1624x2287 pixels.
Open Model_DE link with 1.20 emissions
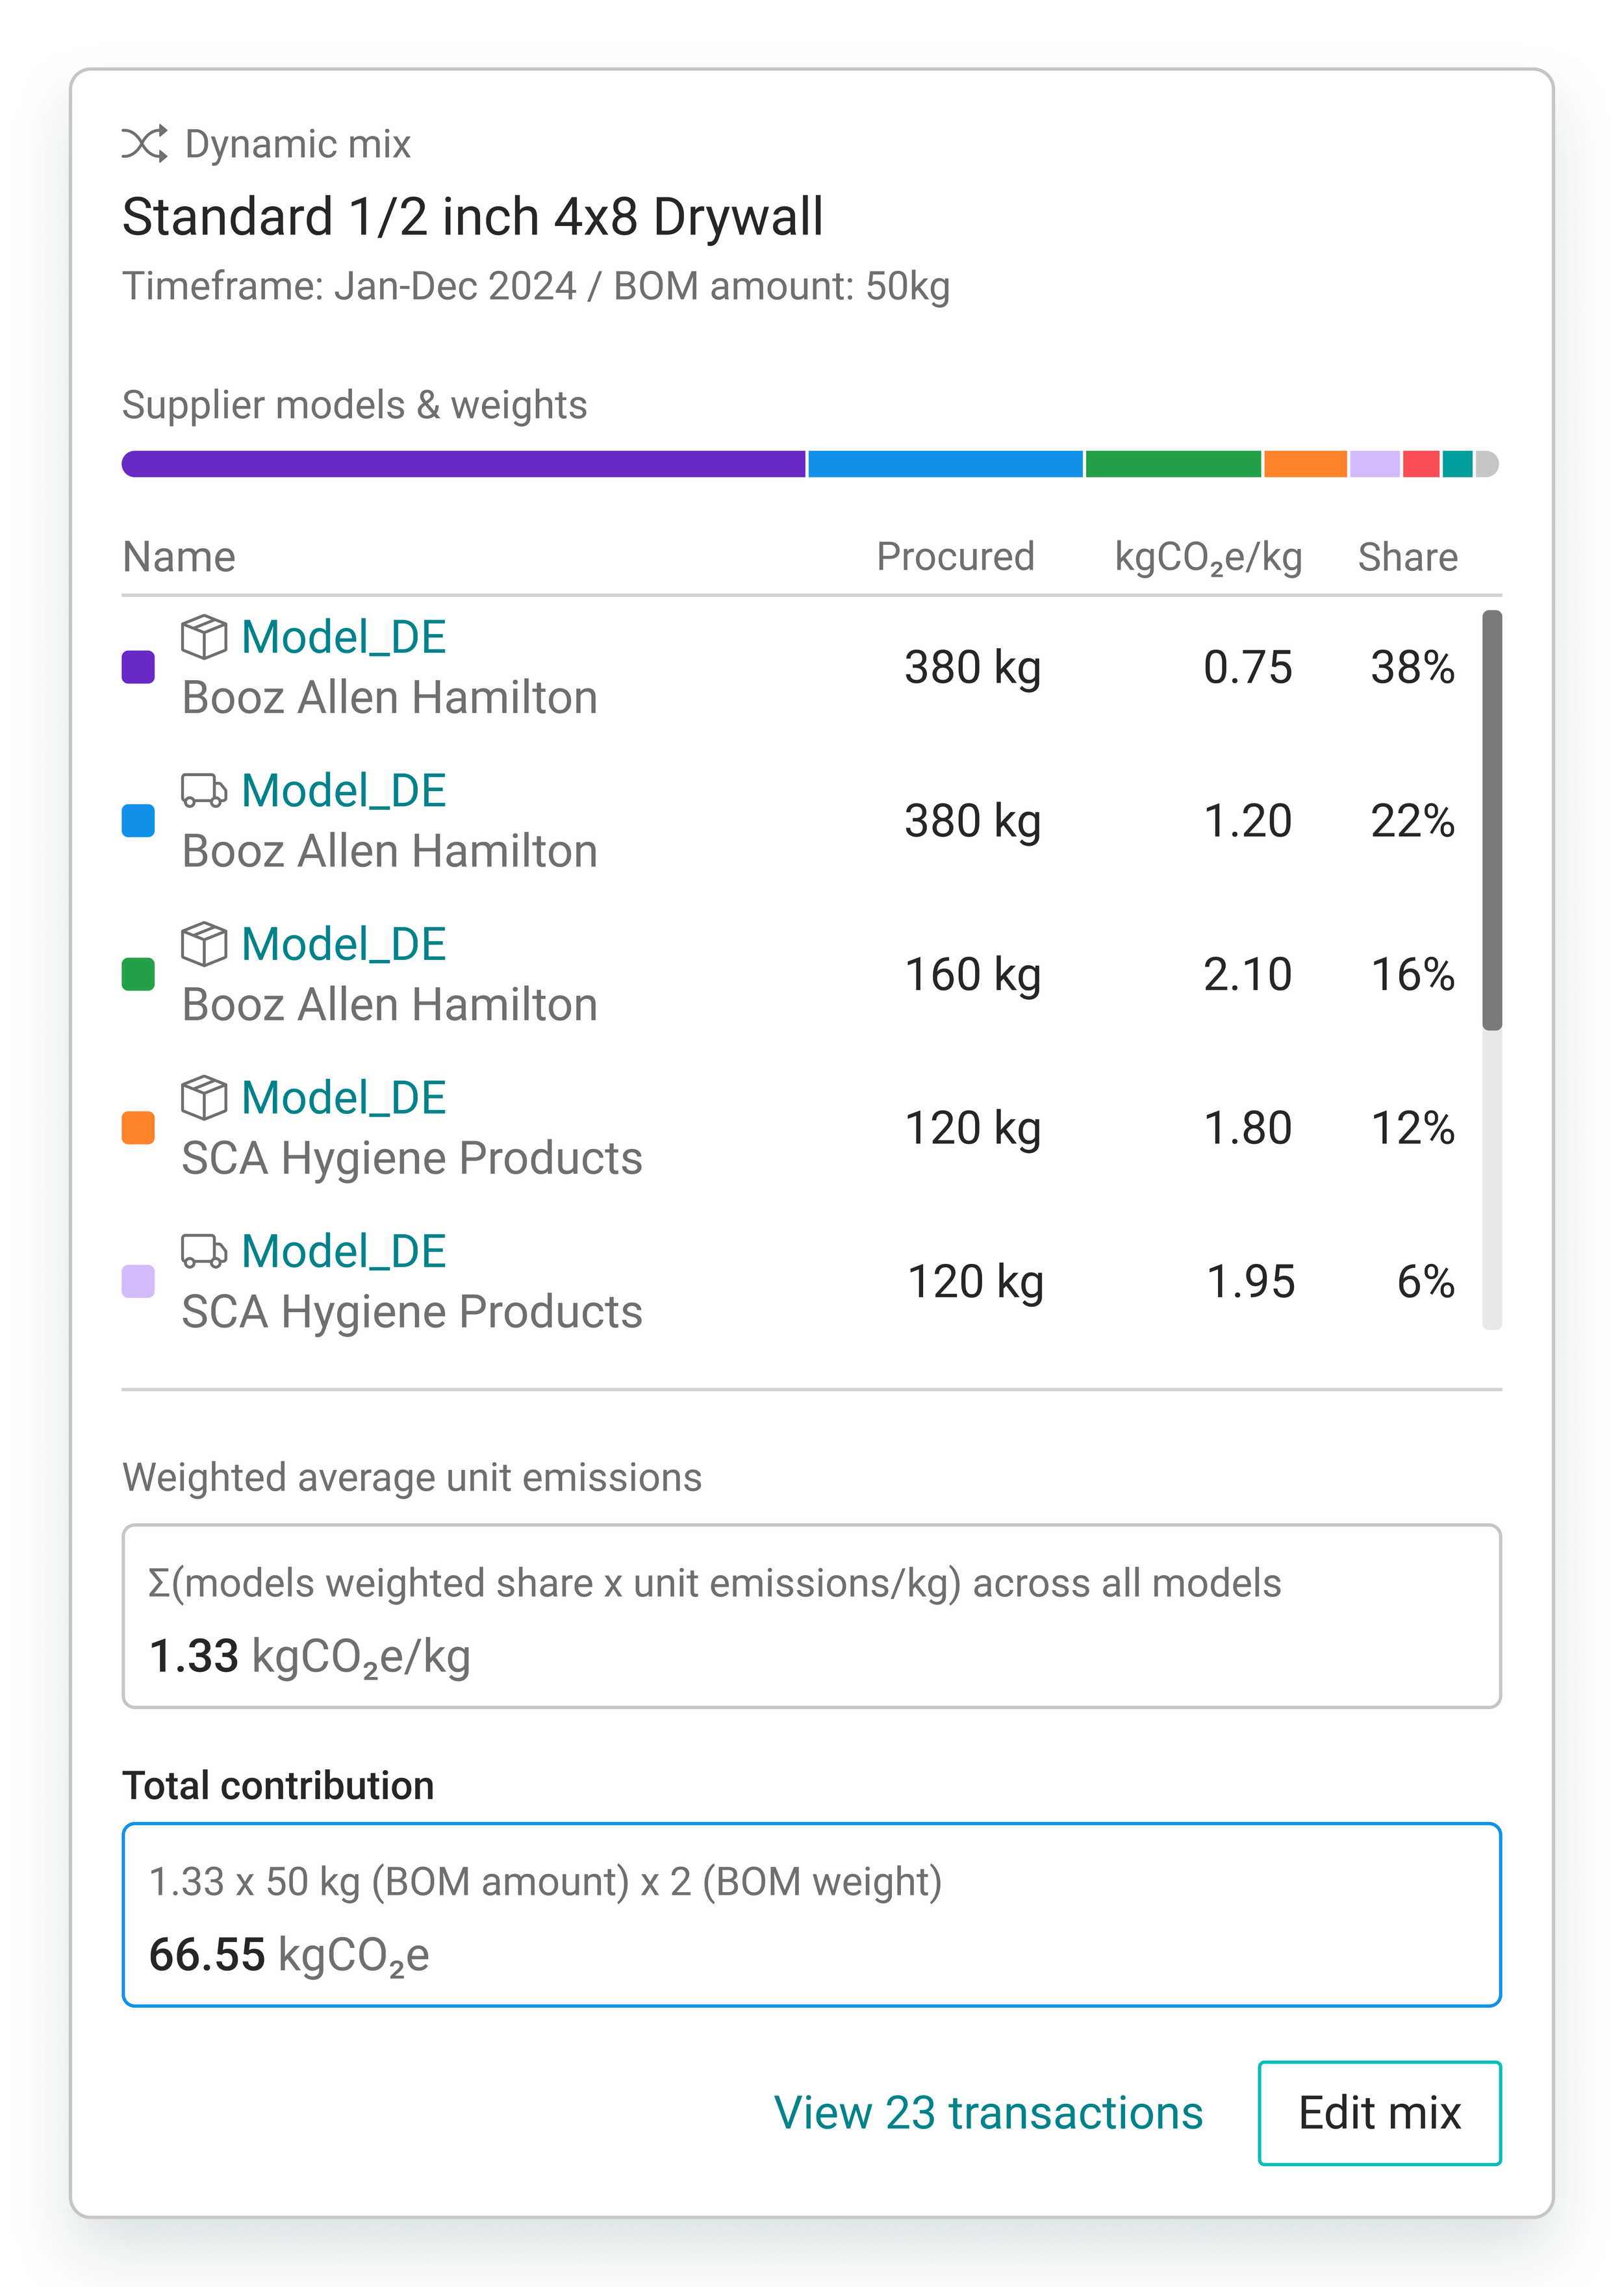344,790
